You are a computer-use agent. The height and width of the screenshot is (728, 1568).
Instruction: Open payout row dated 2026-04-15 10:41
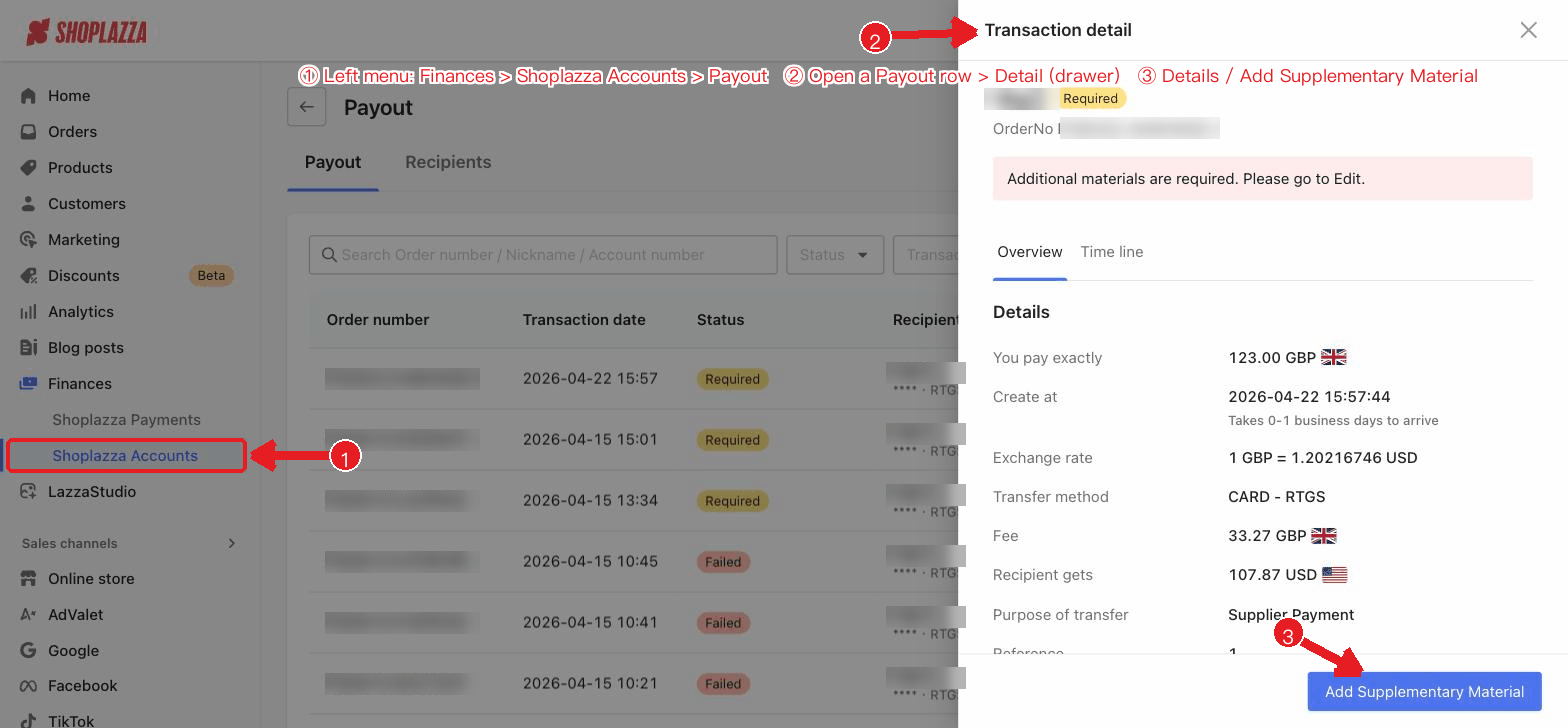click(x=632, y=623)
